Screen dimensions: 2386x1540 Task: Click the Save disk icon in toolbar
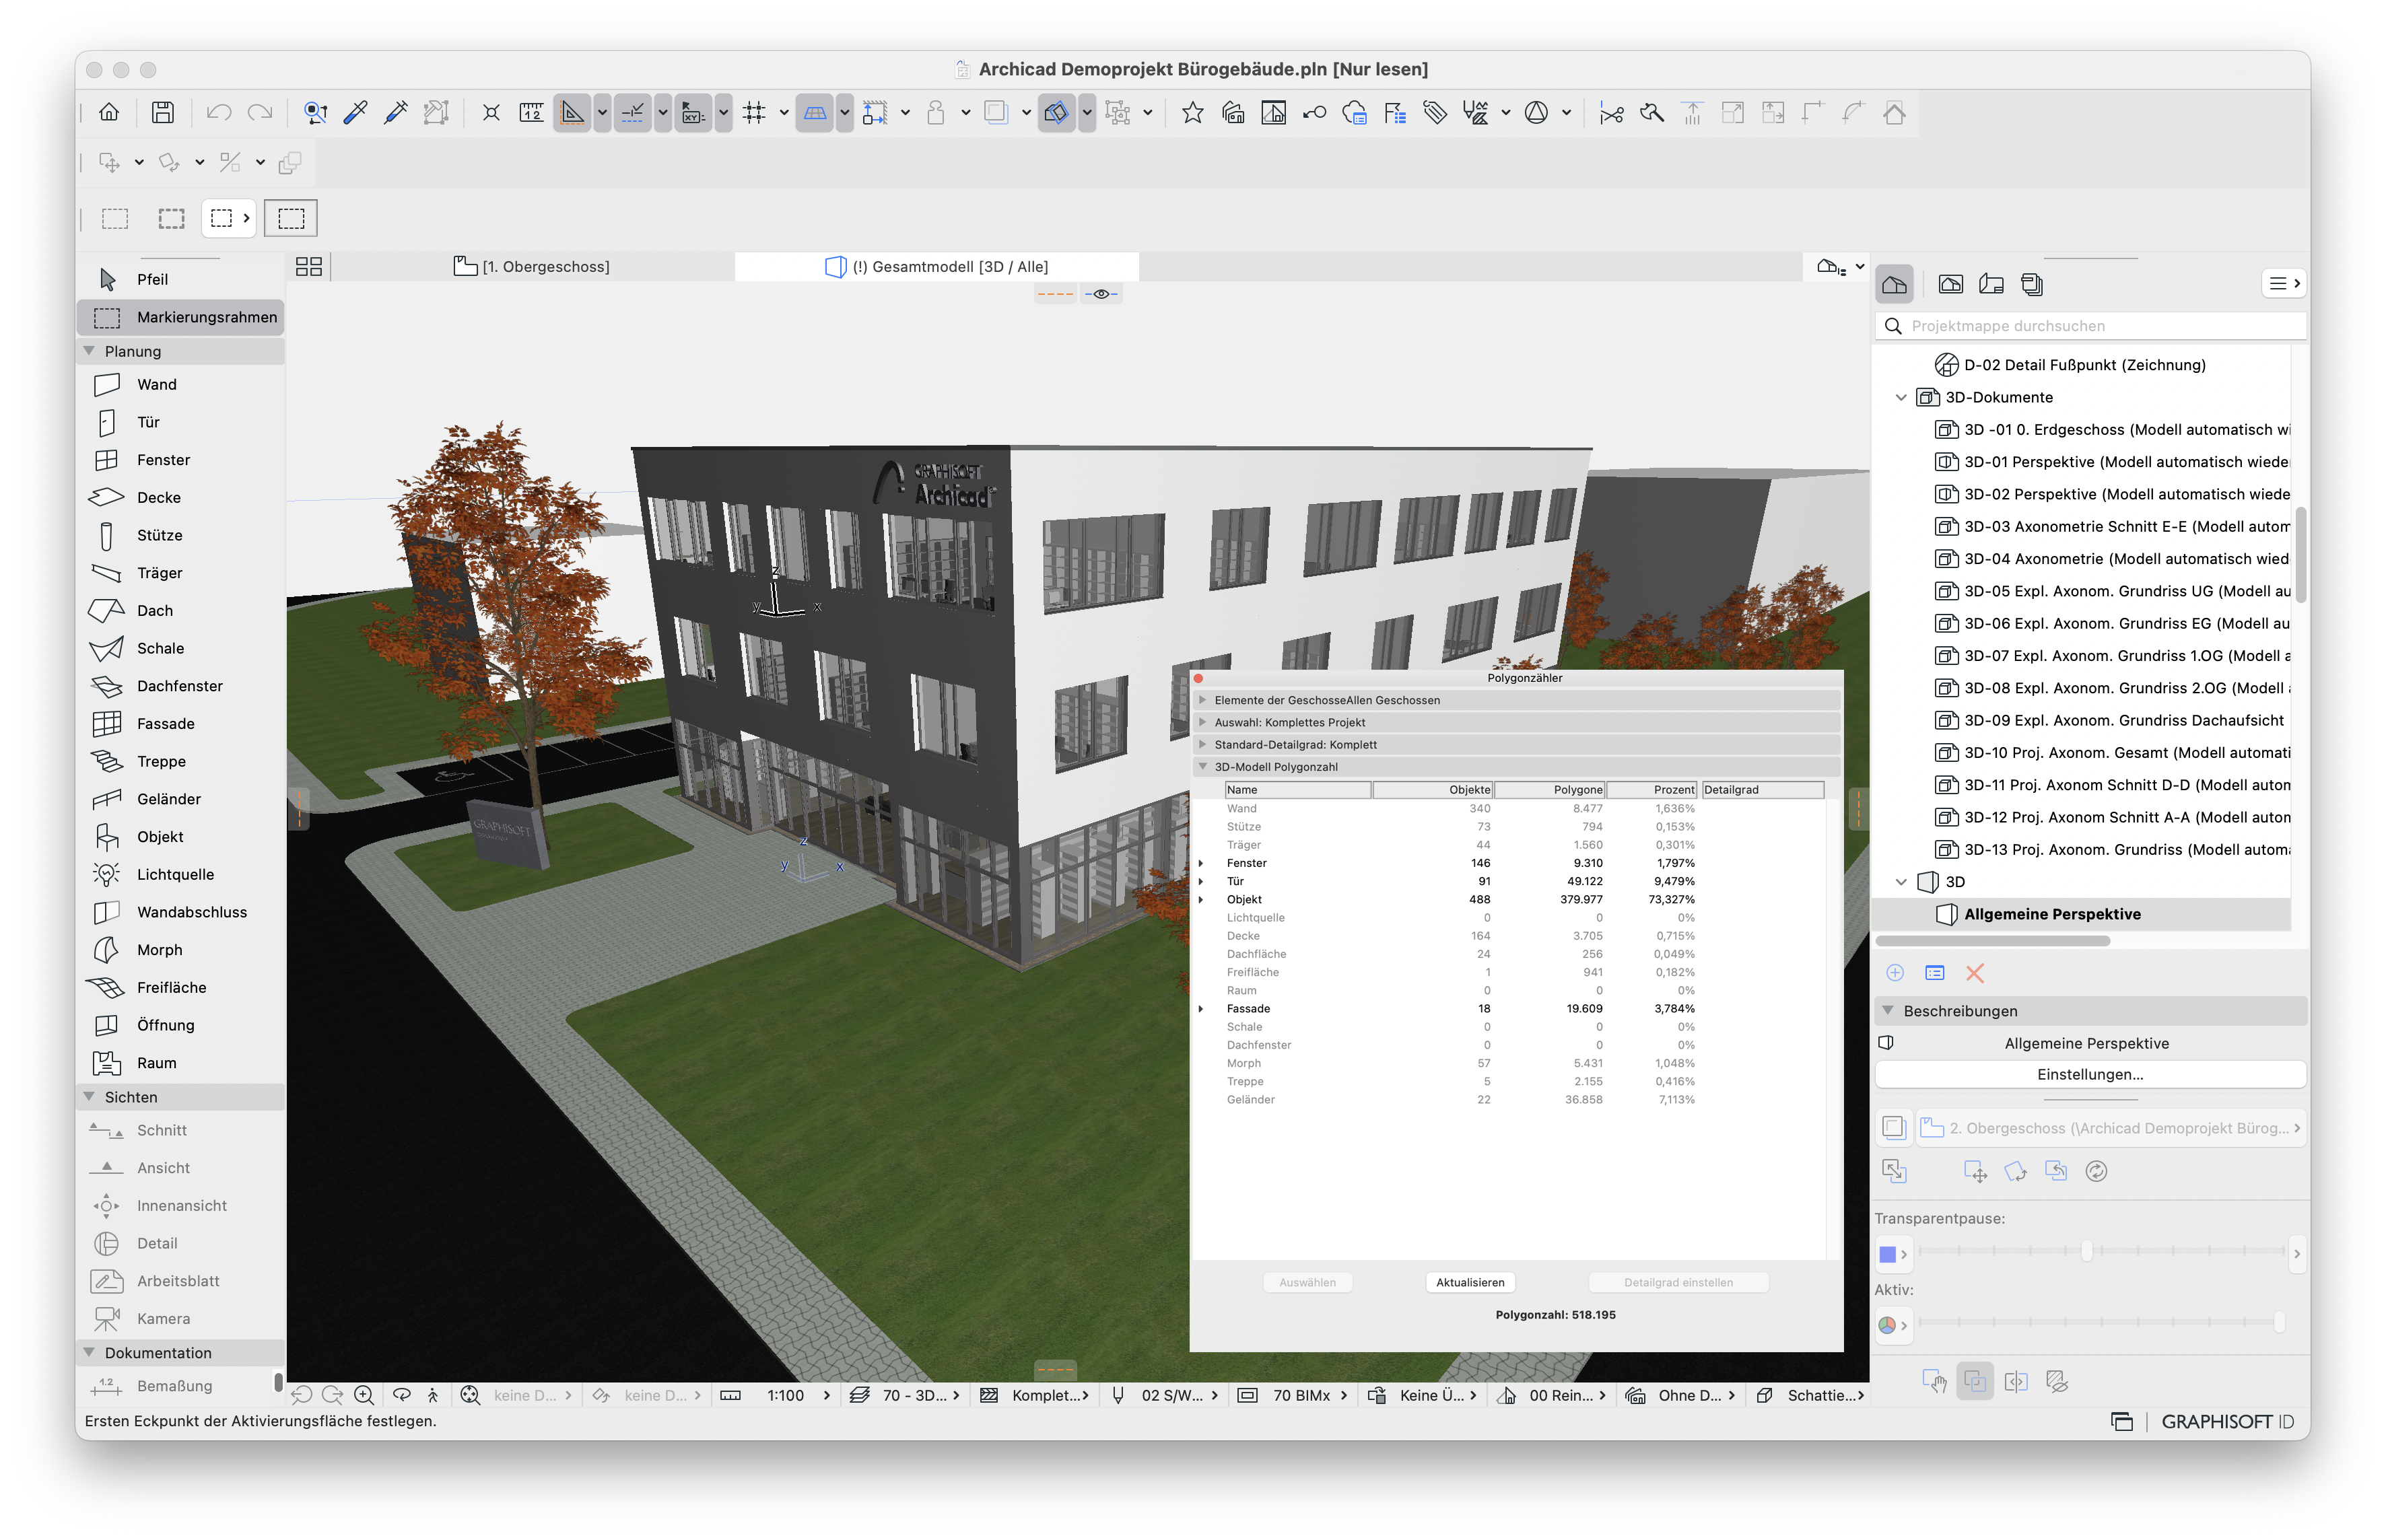point(163,113)
